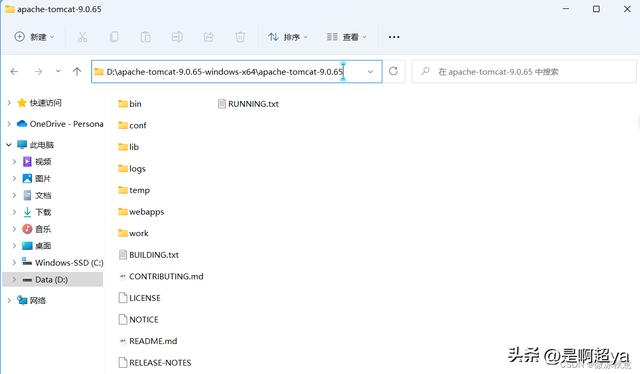The image size is (640, 374).
Task: Minimize the apache-tomcat-9.0.65 window
Action: tap(566, 9)
